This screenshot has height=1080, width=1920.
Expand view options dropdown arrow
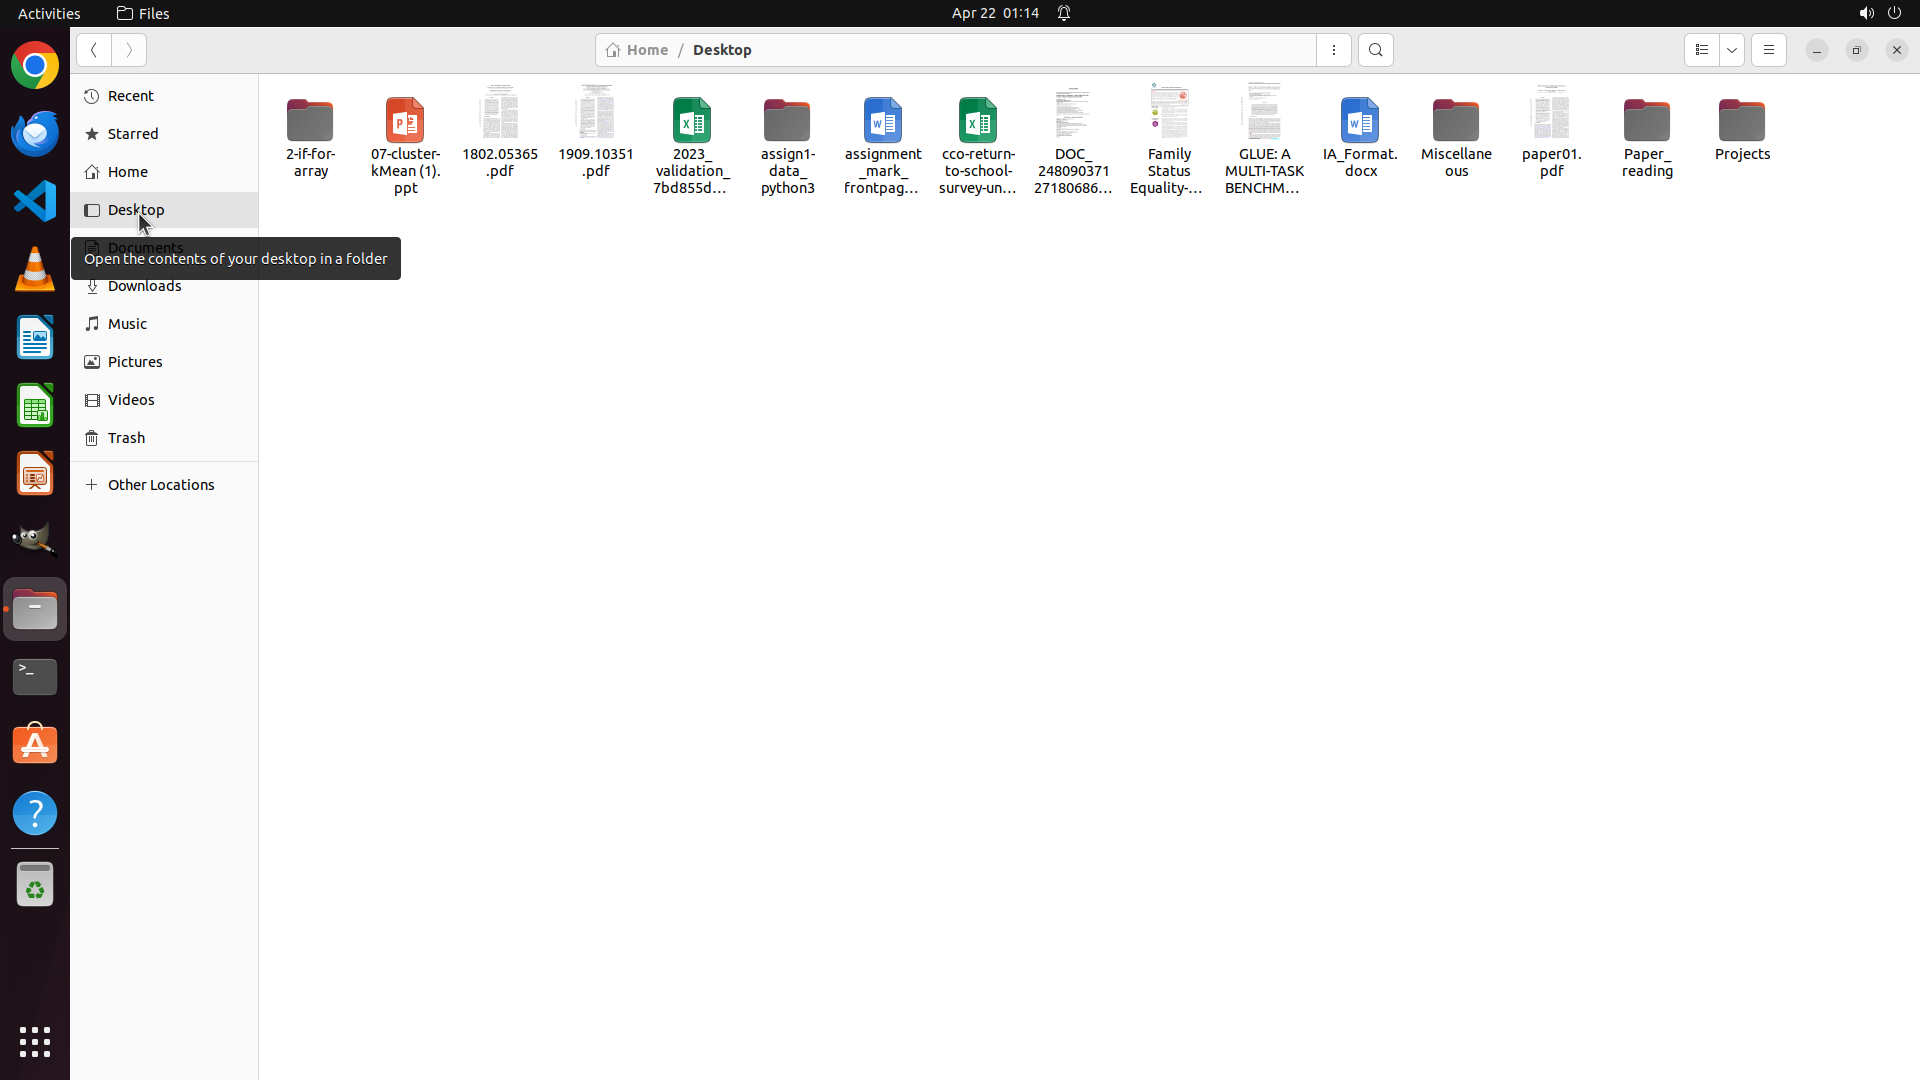1732,50
